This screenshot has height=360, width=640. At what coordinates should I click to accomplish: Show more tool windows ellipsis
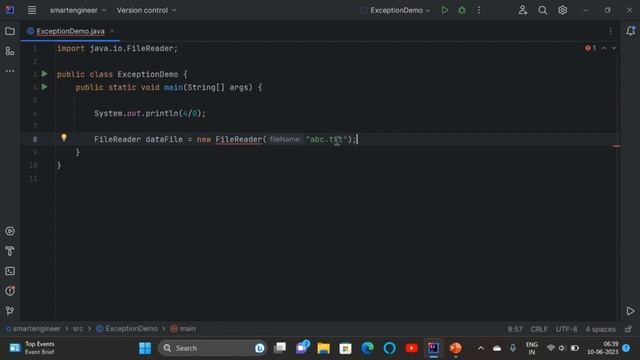pos(10,71)
